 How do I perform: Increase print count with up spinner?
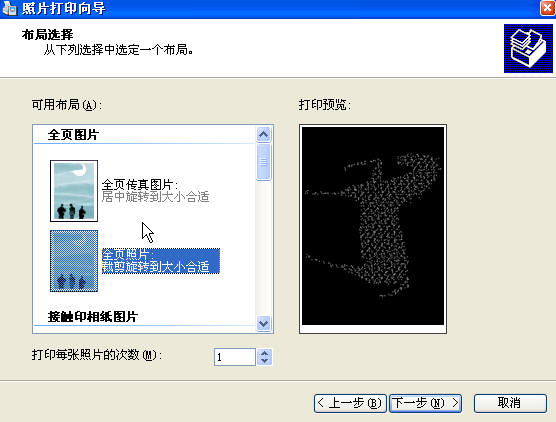point(265,353)
